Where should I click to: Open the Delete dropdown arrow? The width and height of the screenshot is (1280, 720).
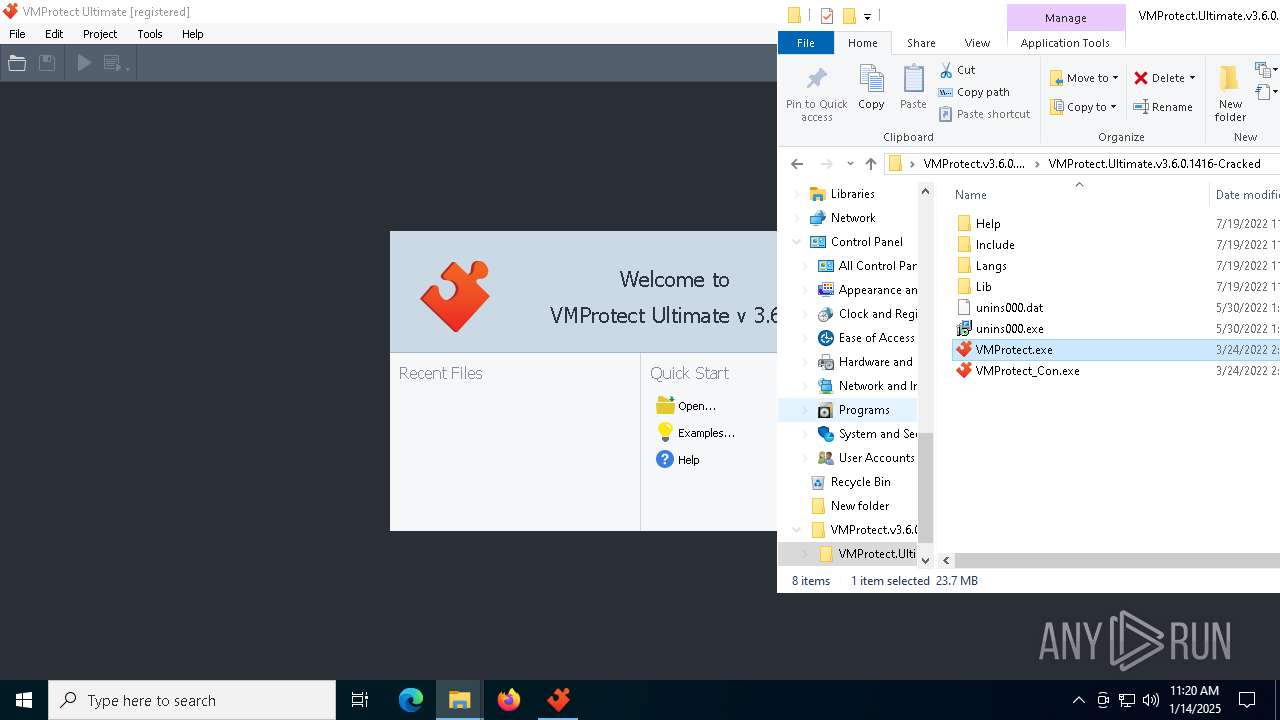pyautogui.click(x=1192, y=78)
